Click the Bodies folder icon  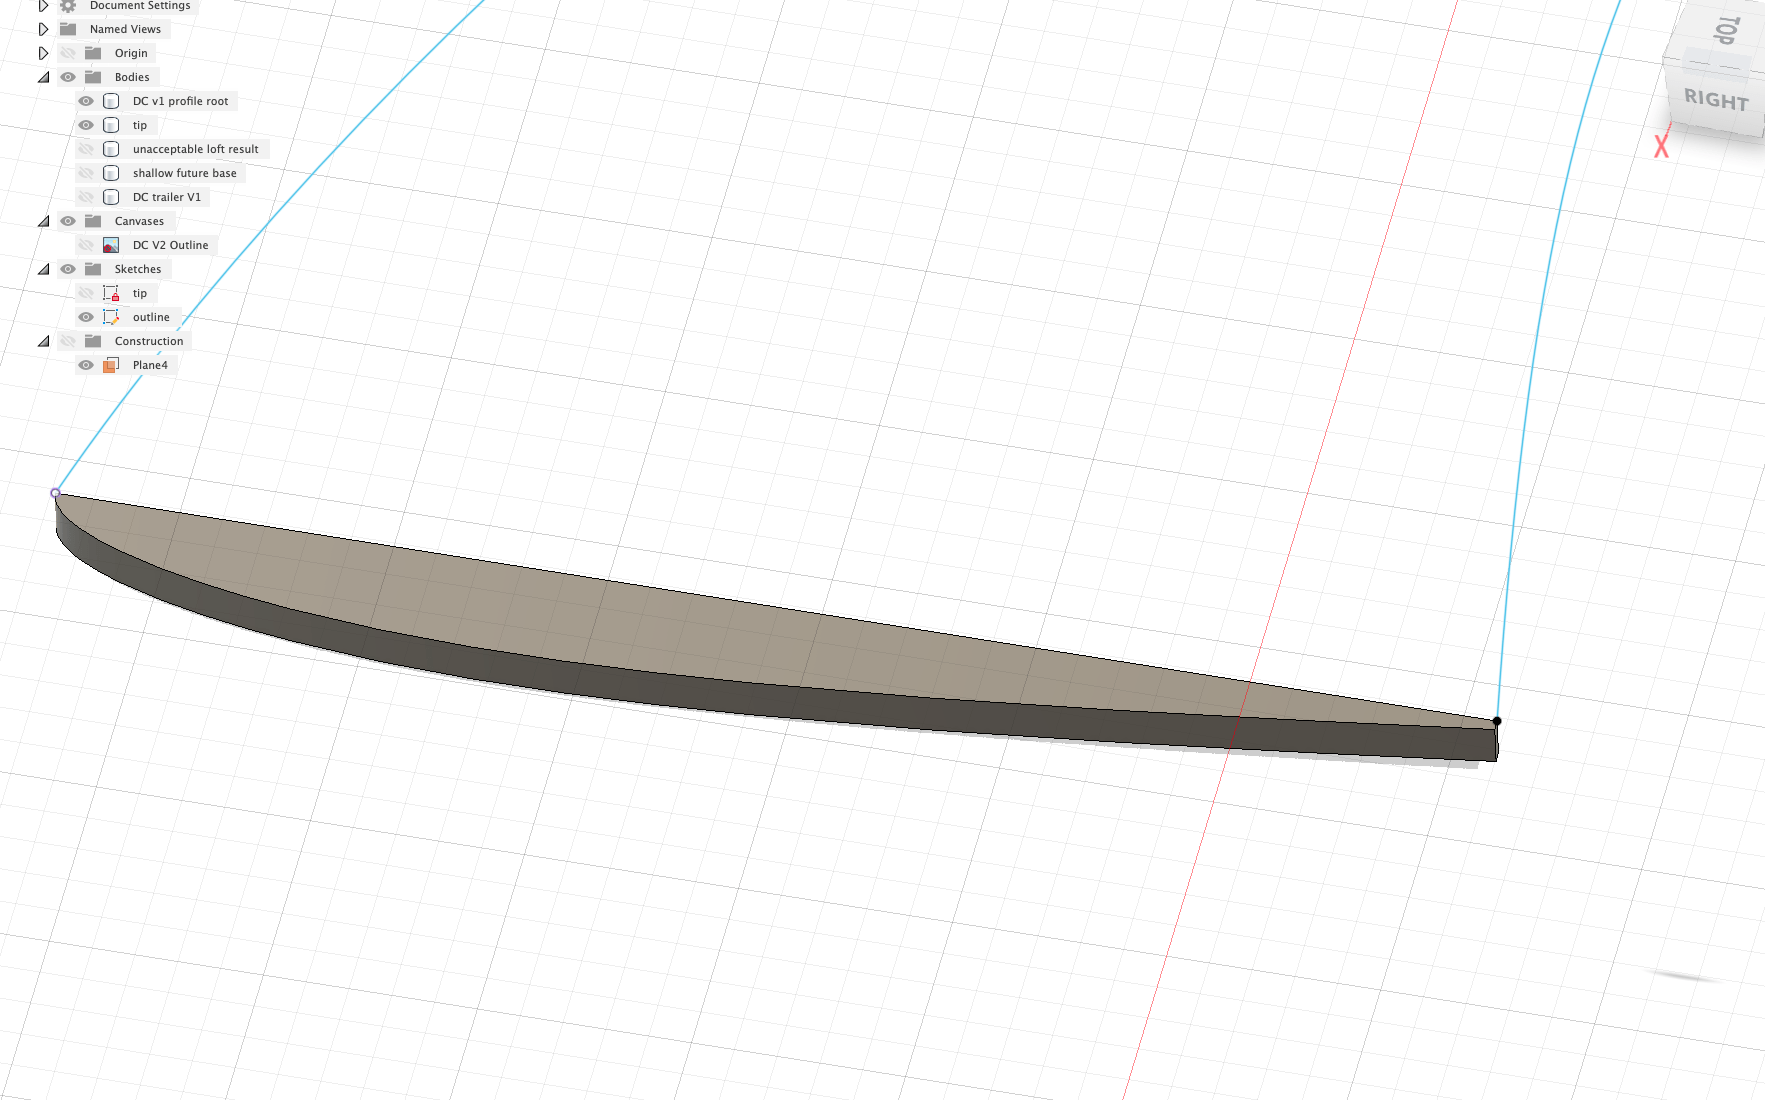pos(92,76)
